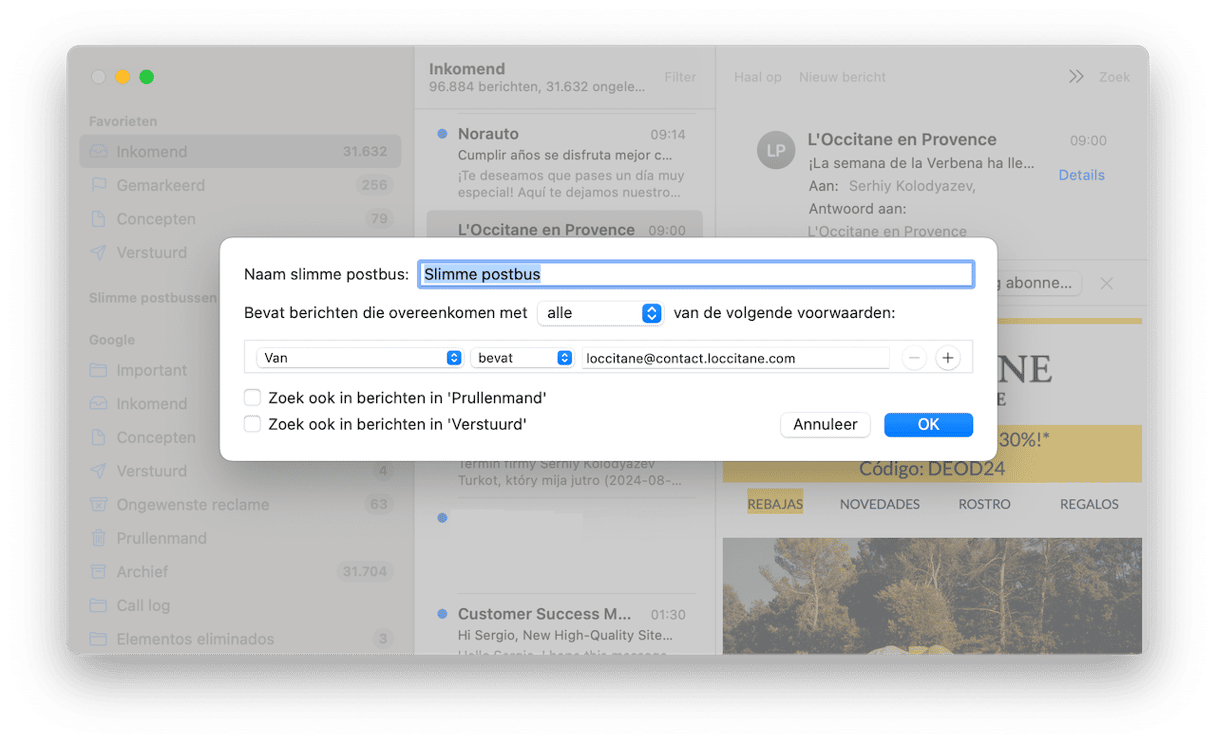This screenshot has width=1216, height=743.
Task: Click the Favorieten section header
Action: (x=123, y=121)
